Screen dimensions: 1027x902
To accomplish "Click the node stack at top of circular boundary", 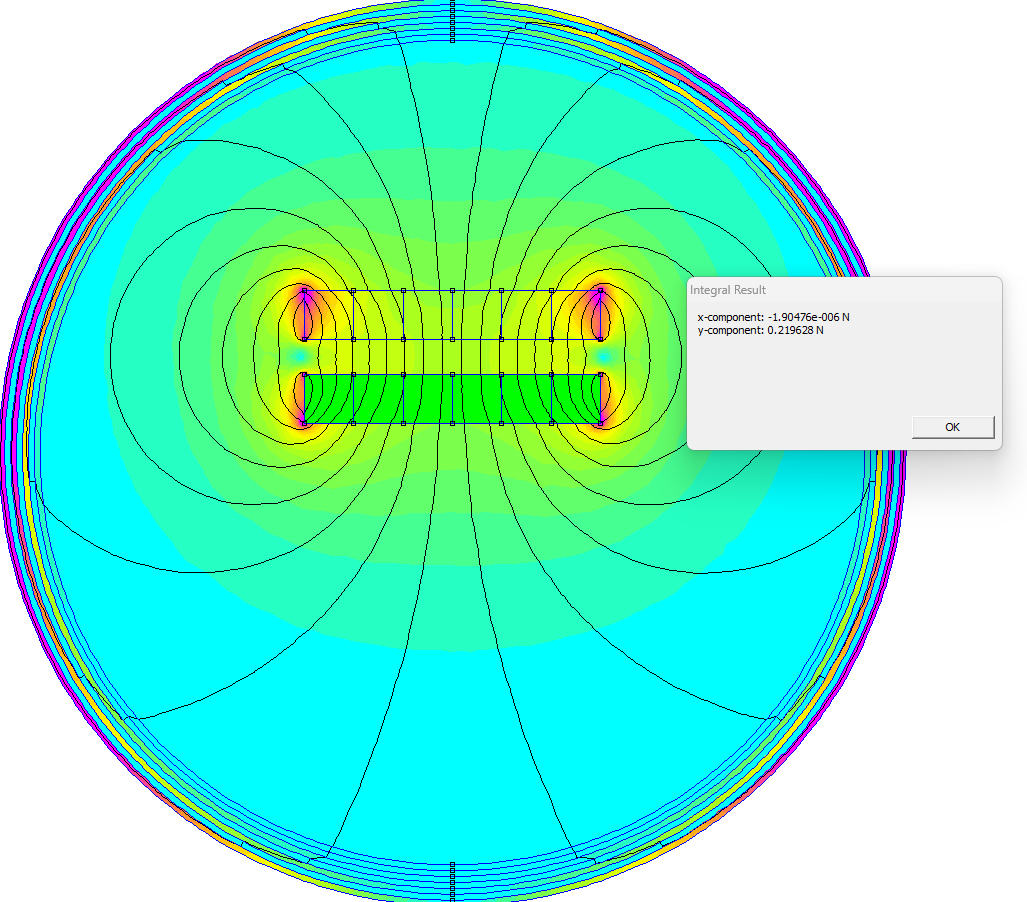I will pyautogui.click(x=452, y=22).
